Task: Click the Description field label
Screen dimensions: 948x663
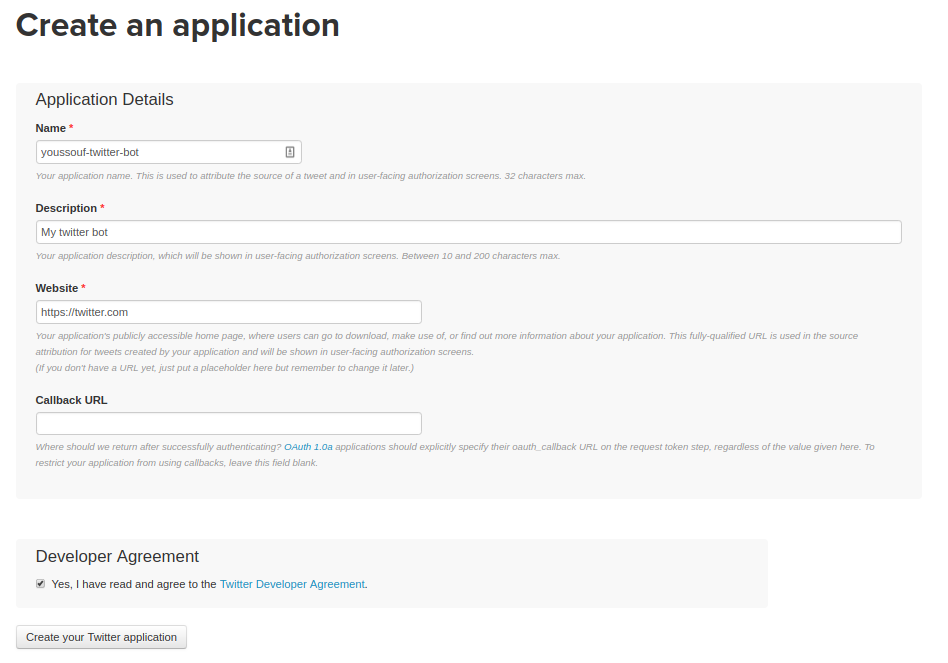Action: point(66,208)
